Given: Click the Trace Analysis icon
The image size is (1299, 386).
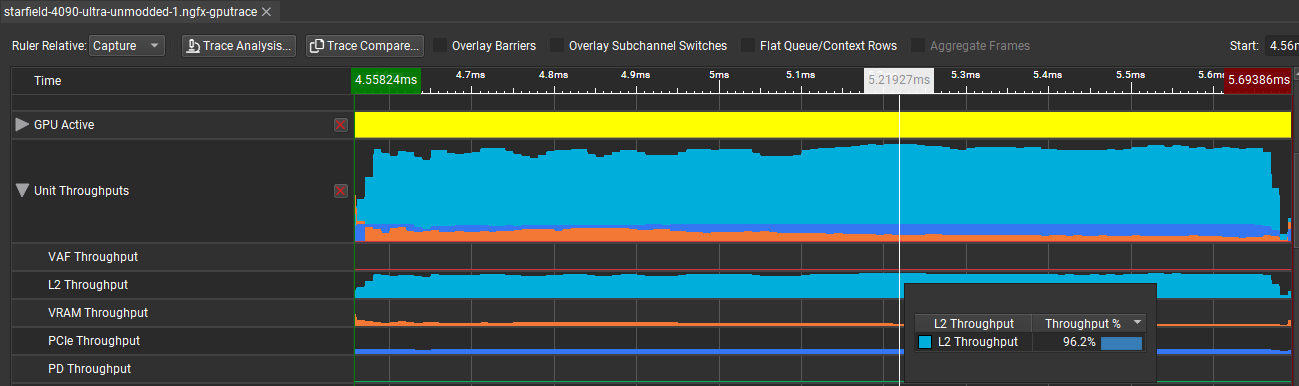Looking at the screenshot, I should pyautogui.click(x=194, y=46).
